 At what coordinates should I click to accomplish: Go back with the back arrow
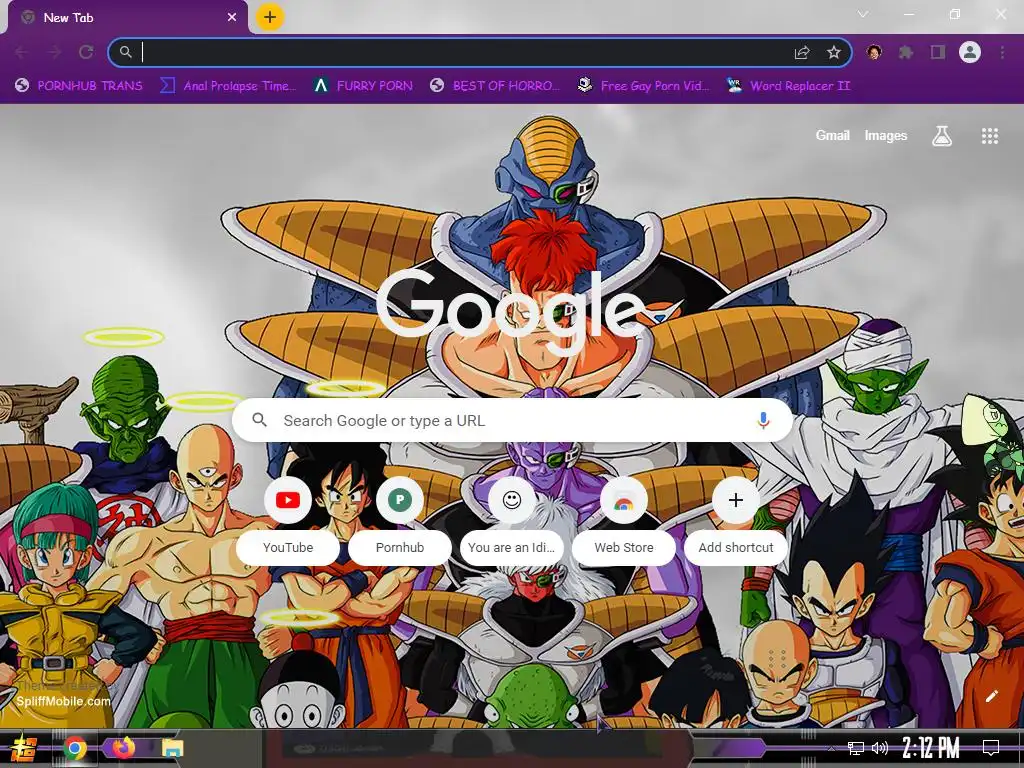tap(22, 52)
